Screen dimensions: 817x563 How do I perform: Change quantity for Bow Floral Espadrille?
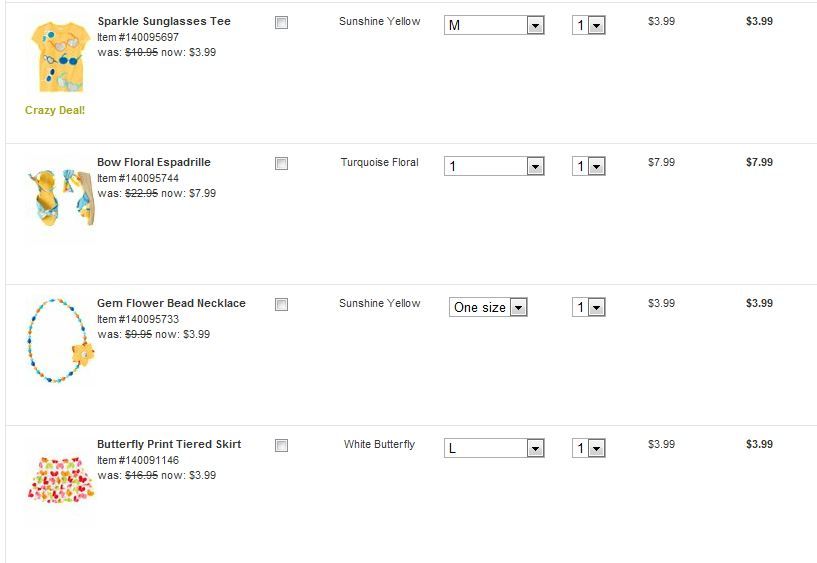coord(589,166)
